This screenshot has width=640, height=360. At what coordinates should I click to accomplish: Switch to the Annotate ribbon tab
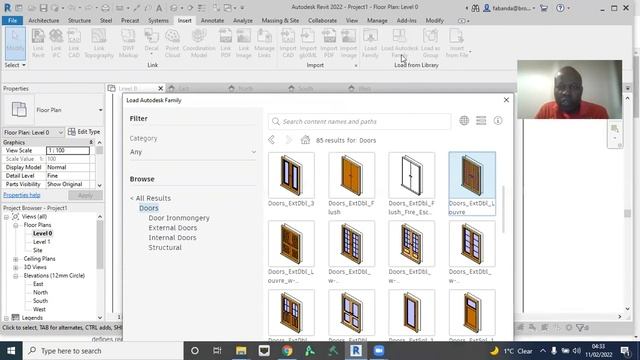click(212, 20)
